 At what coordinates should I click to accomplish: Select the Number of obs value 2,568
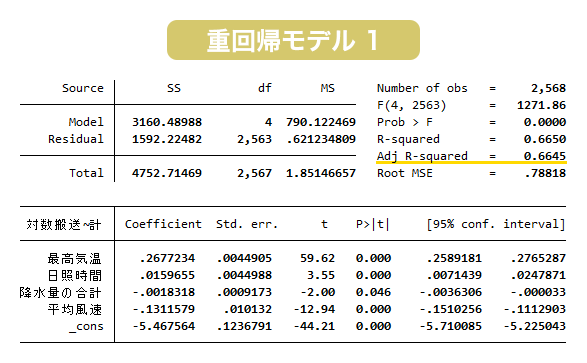(548, 88)
